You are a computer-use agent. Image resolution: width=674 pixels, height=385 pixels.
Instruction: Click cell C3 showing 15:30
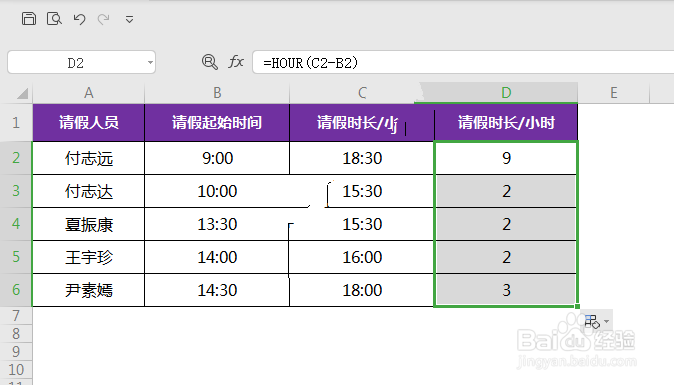tap(362, 191)
